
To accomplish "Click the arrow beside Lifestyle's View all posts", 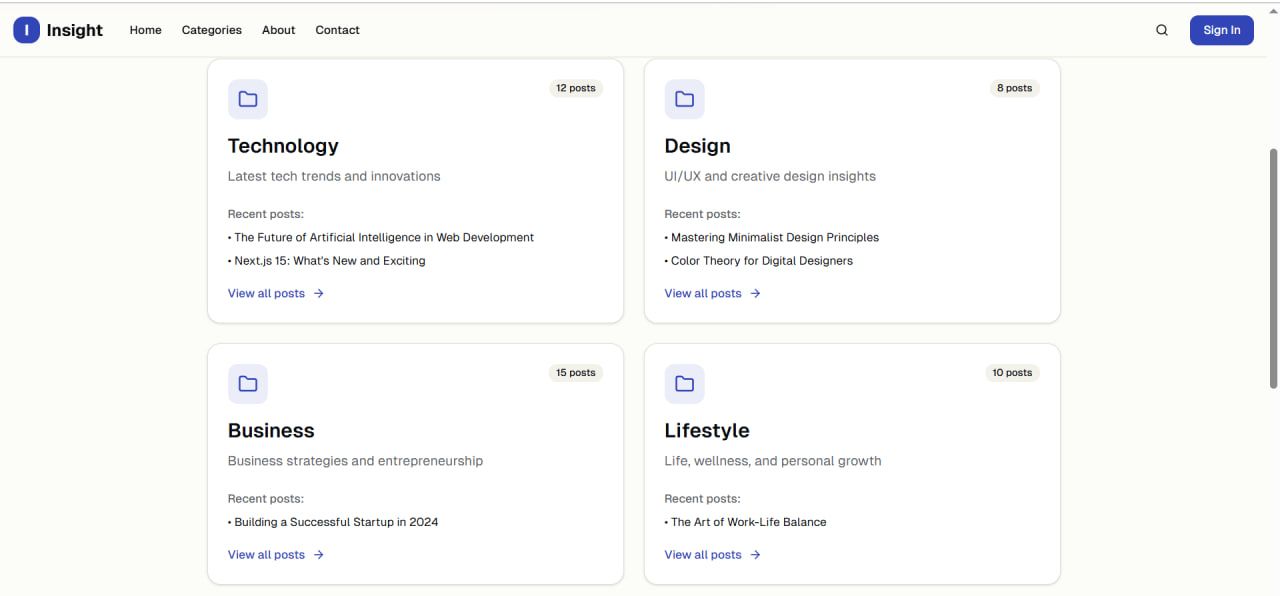I will click(x=756, y=555).
